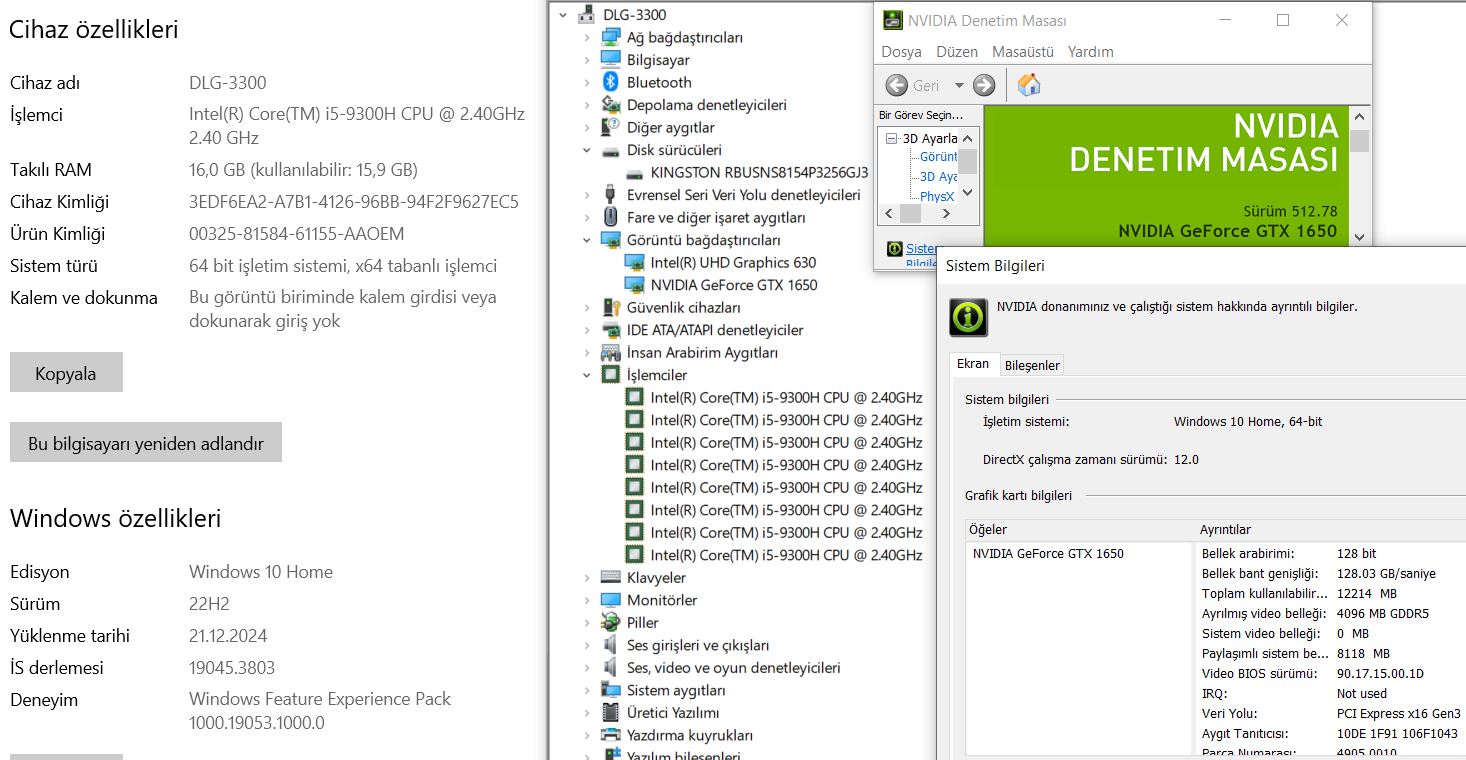The height and width of the screenshot is (760, 1466).
Task: Select KINGSTON RBUSNS8154P3256GJ3 disk
Action: click(x=759, y=172)
